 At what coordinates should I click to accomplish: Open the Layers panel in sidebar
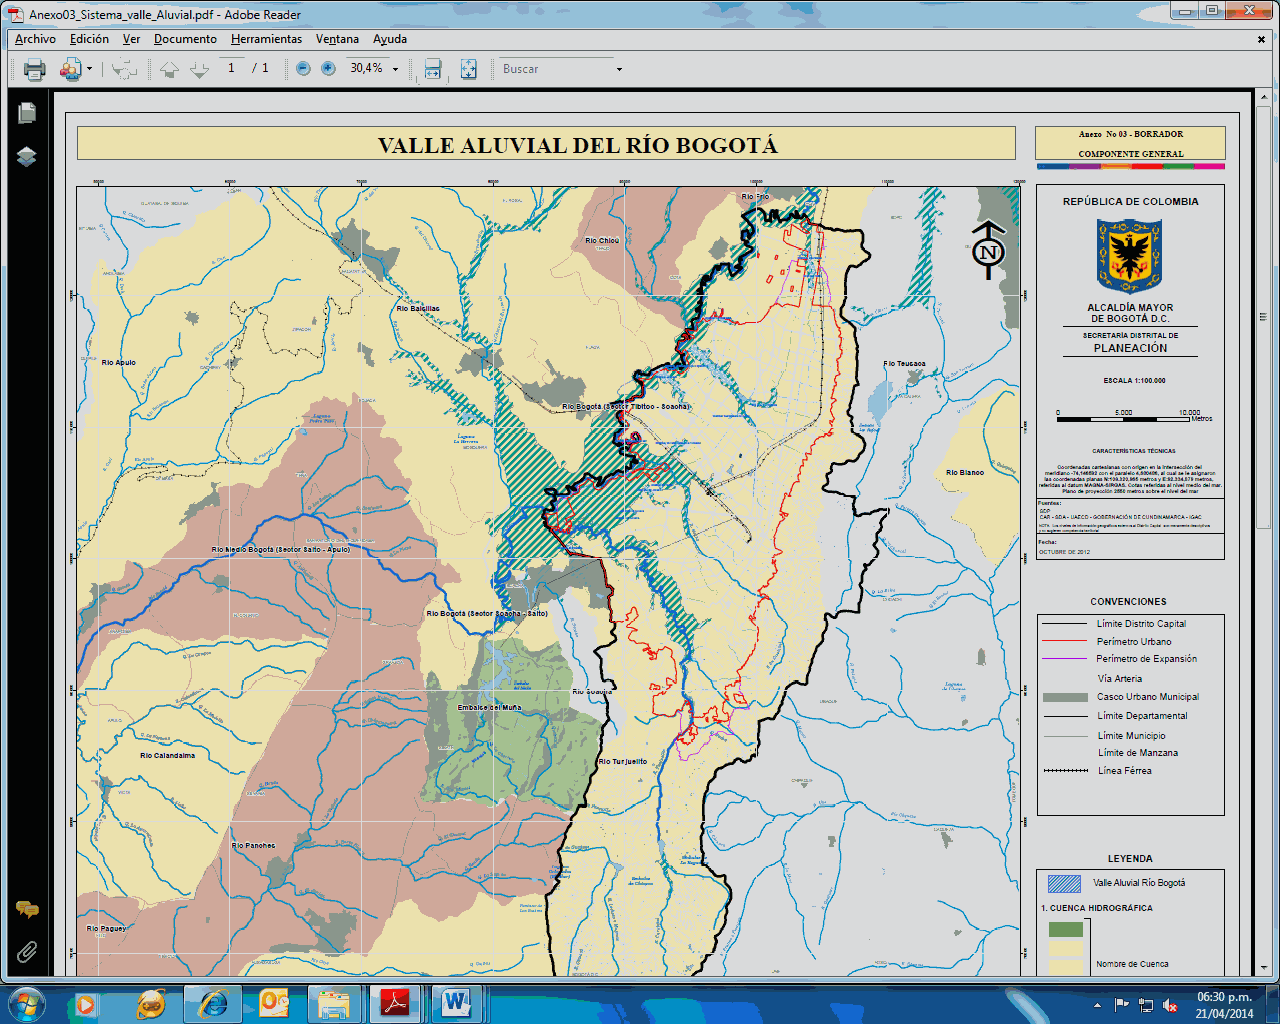27,157
